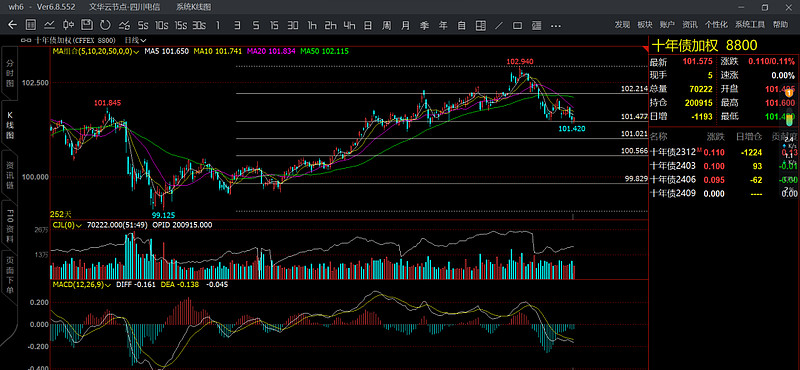
Task: Select the draw line tool icon
Action: pyautogui.click(x=499, y=25)
